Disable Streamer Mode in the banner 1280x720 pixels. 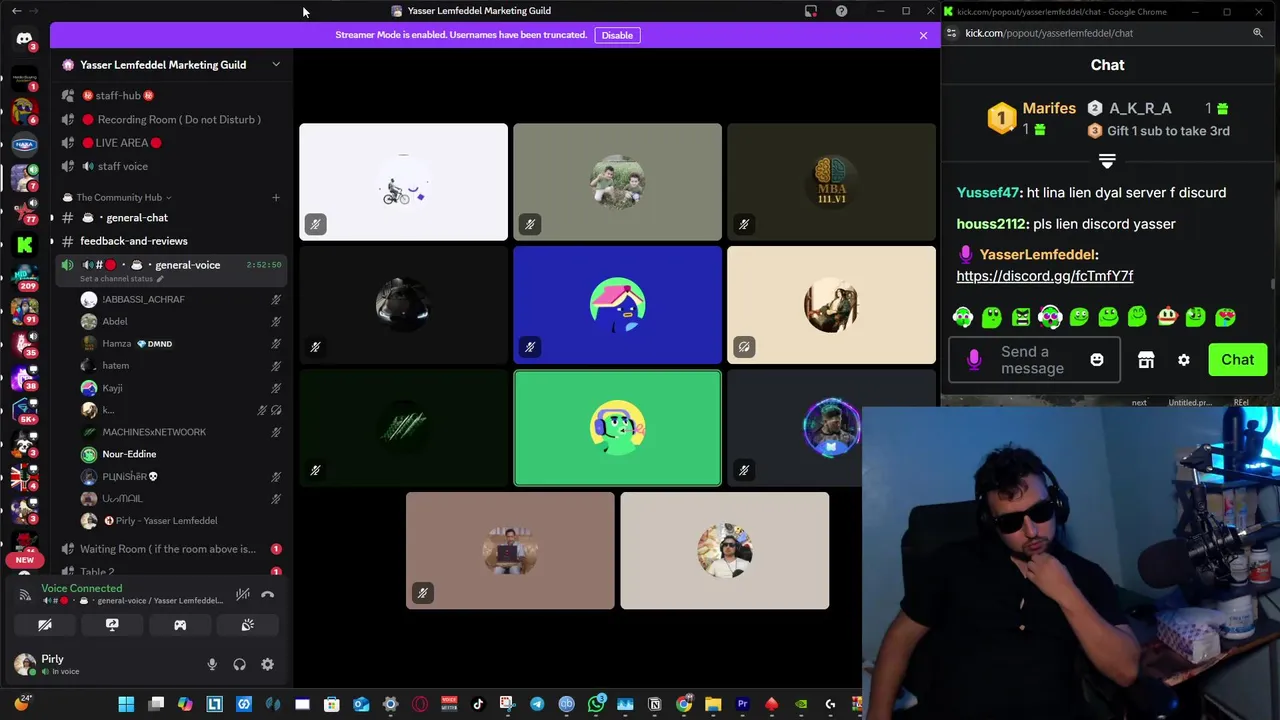(x=617, y=35)
